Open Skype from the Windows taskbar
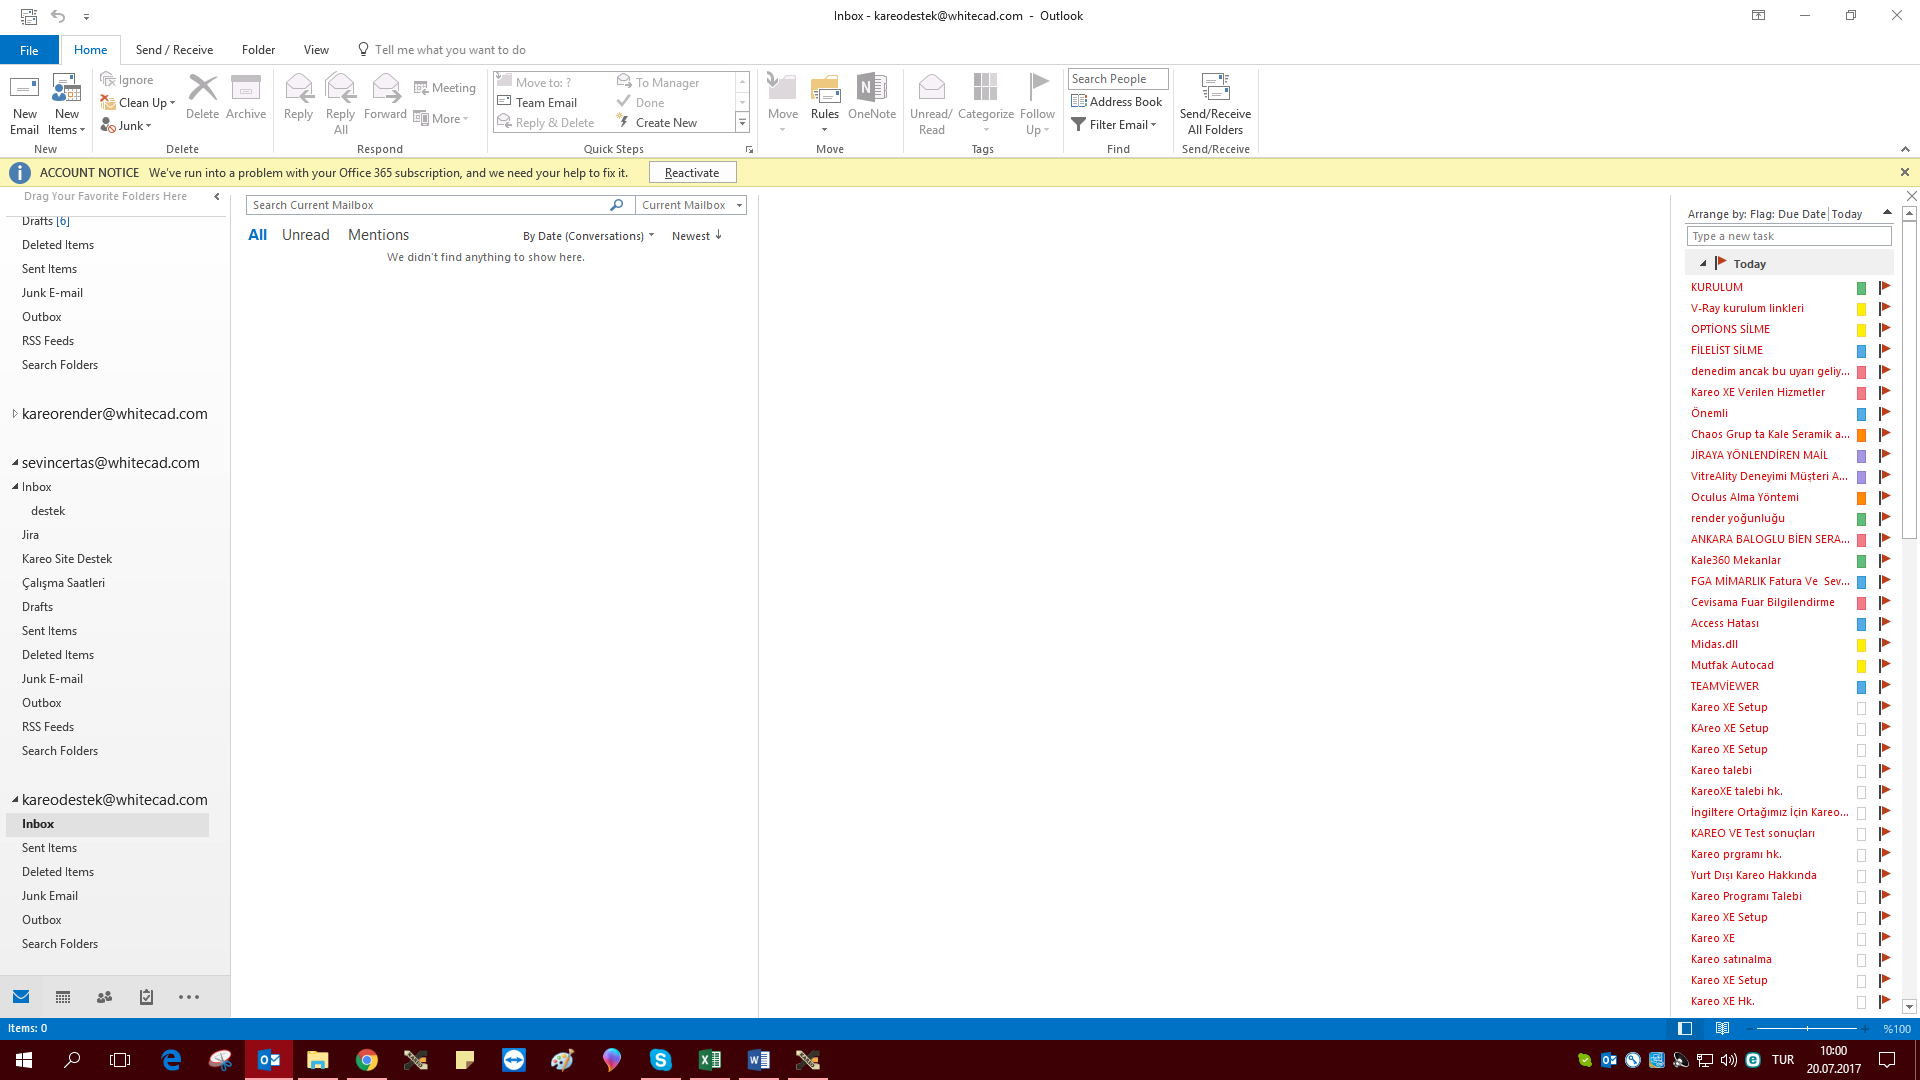Viewport: 1920px width, 1080px height. tap(661, 1060)
